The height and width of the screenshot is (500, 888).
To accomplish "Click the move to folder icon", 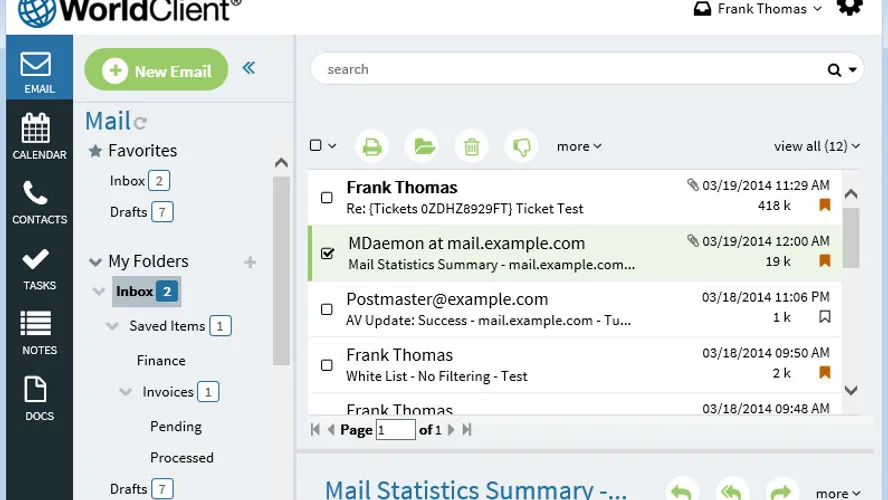I will 424,147.
